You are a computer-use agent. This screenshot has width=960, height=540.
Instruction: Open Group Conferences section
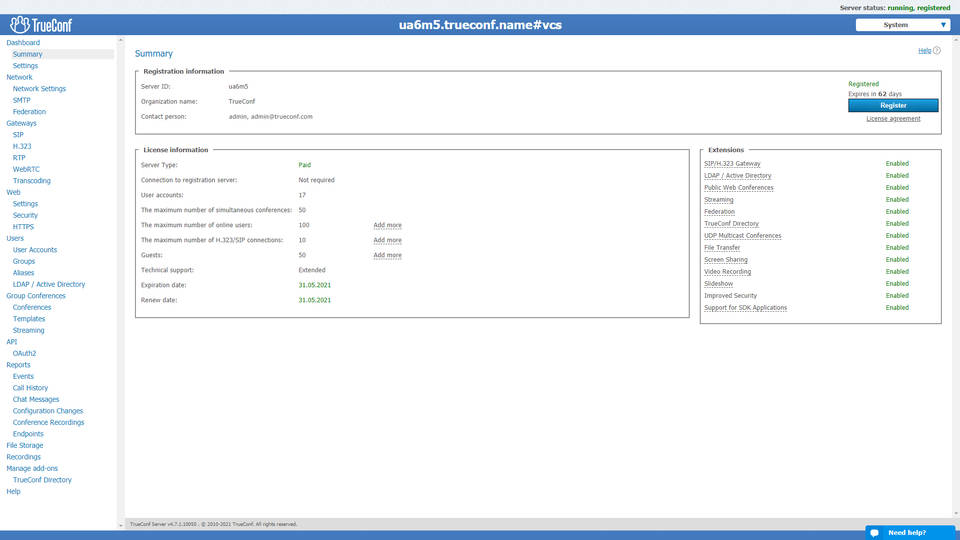(36, 296)
